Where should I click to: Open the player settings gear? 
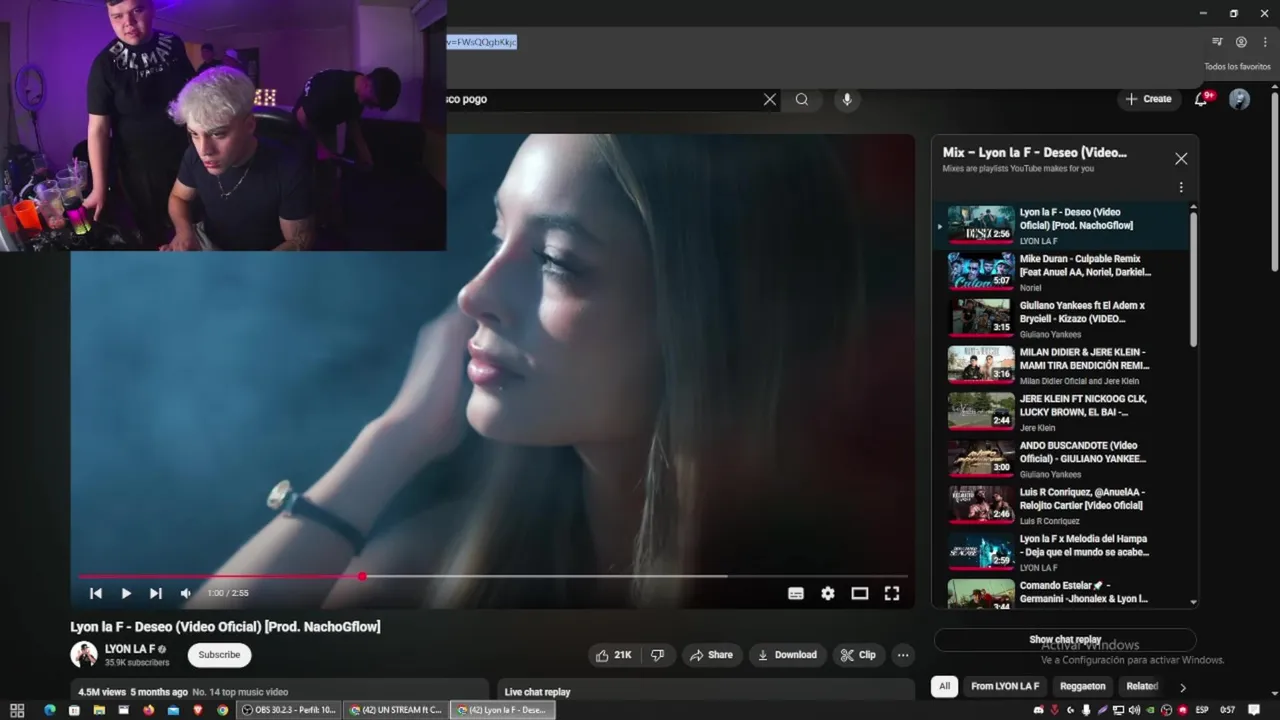click(x=828, y=593)
